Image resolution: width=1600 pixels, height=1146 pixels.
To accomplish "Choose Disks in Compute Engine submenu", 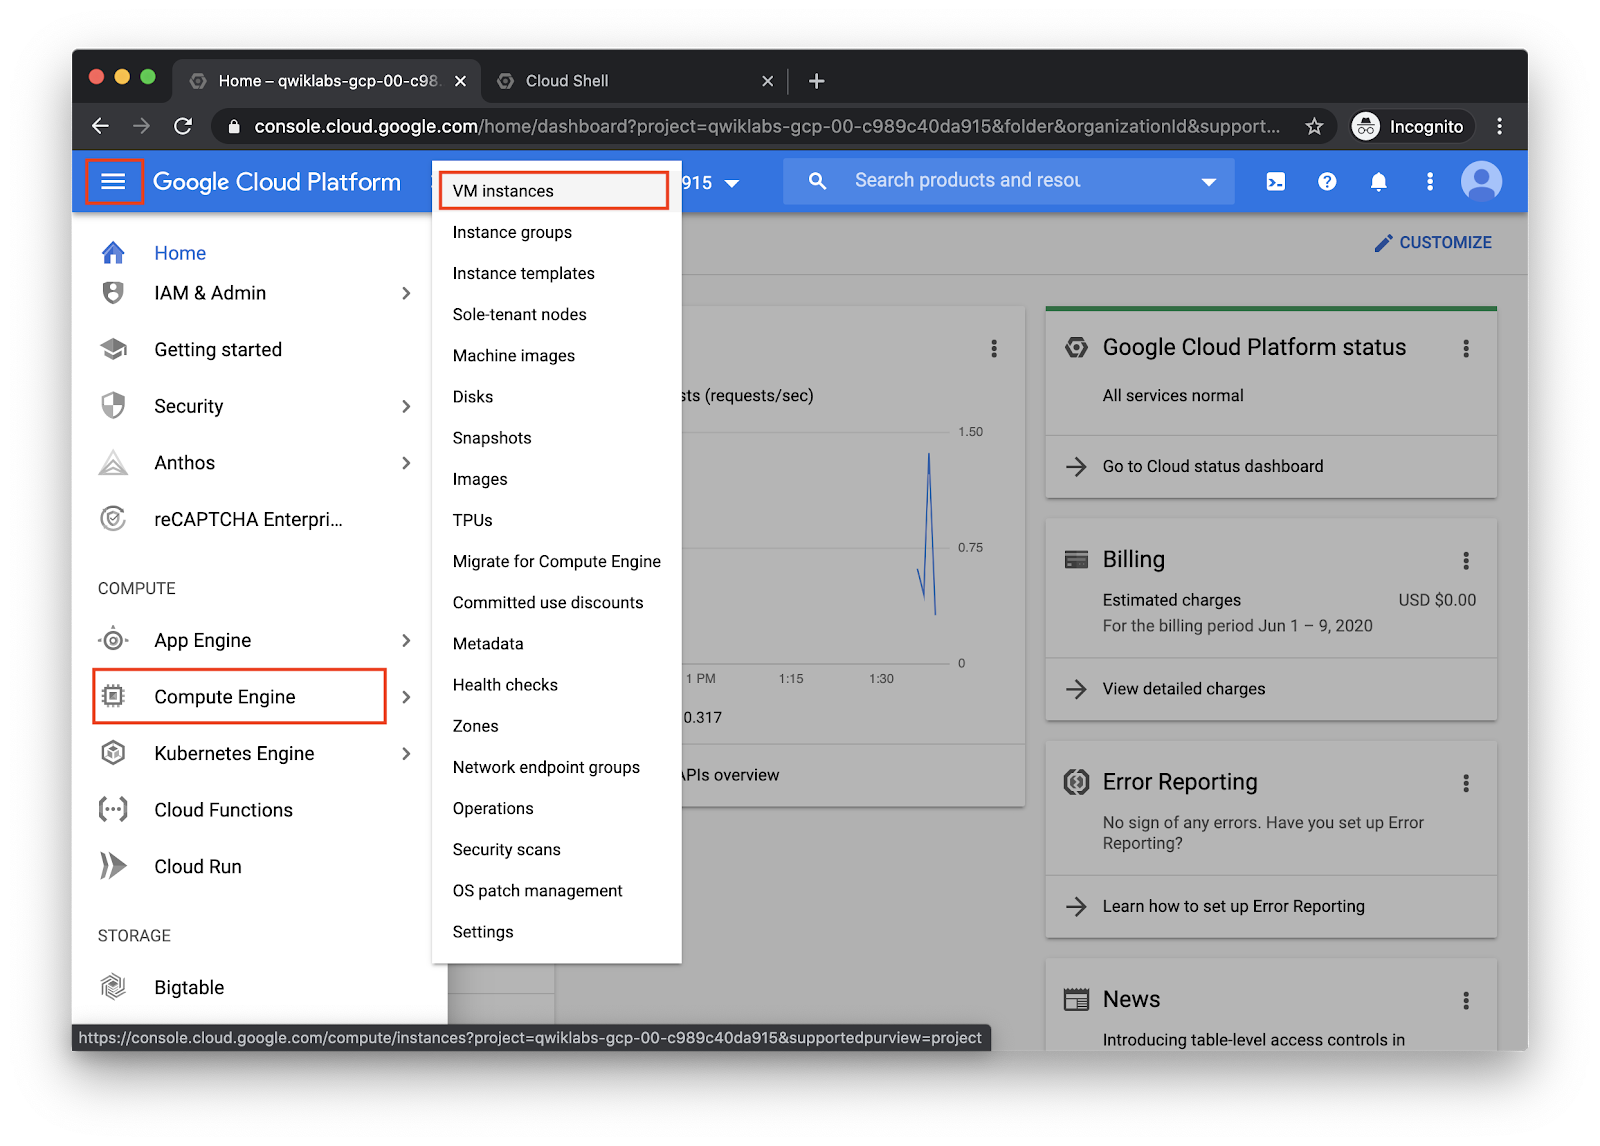I will pos(473,396).
